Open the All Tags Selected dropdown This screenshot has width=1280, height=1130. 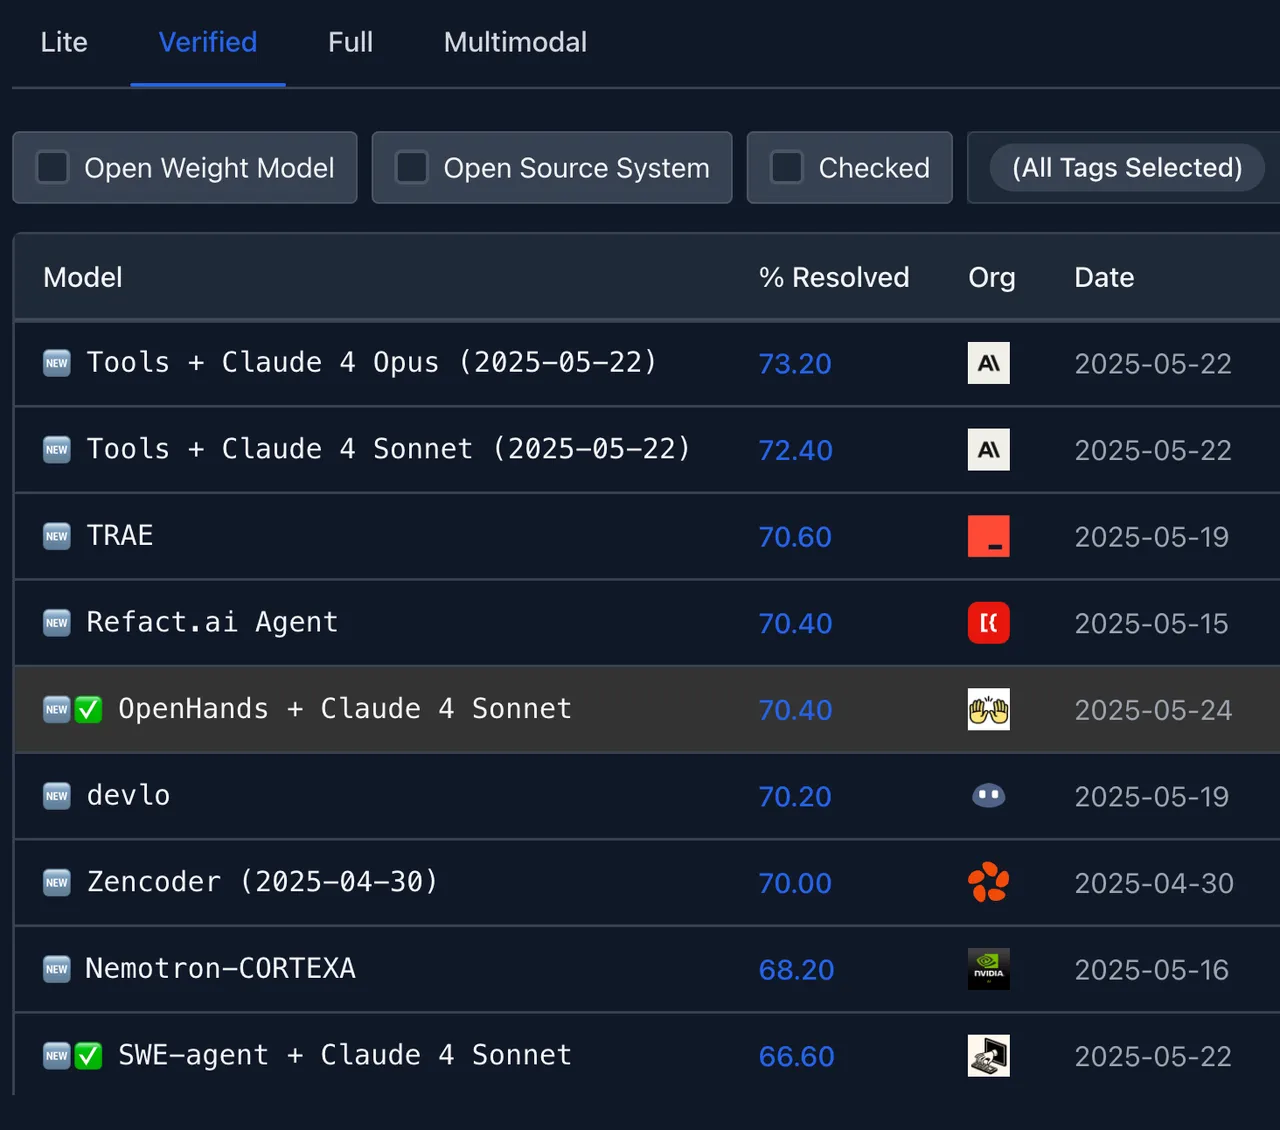tap(1127, 167)
